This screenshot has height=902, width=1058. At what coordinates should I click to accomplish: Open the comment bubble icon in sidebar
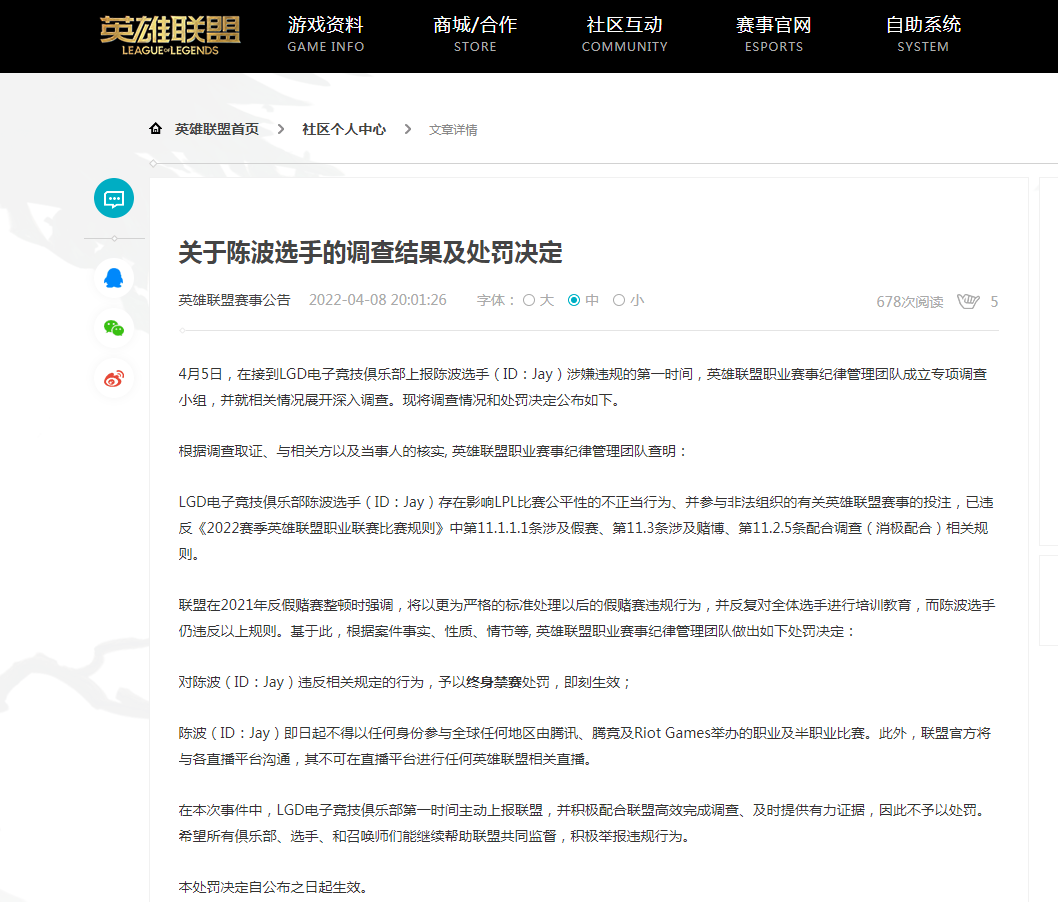[114, 198]
